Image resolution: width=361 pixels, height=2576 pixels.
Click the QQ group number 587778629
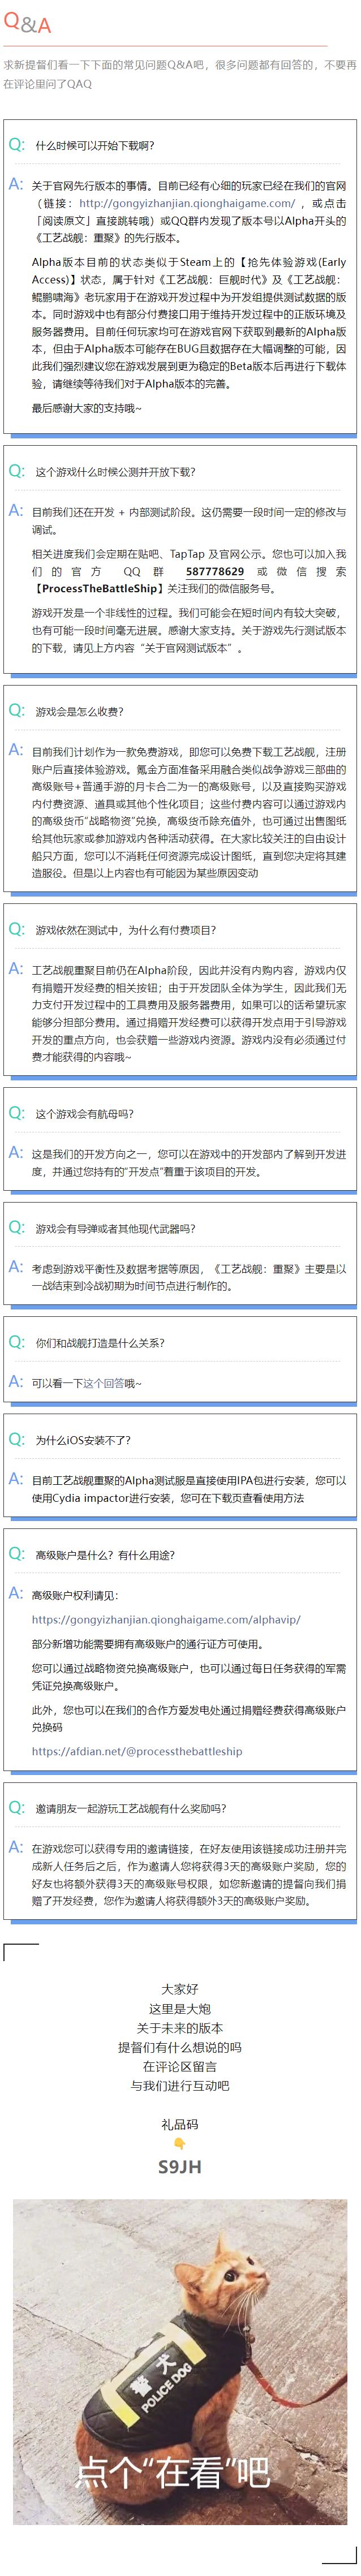[215, 571]
